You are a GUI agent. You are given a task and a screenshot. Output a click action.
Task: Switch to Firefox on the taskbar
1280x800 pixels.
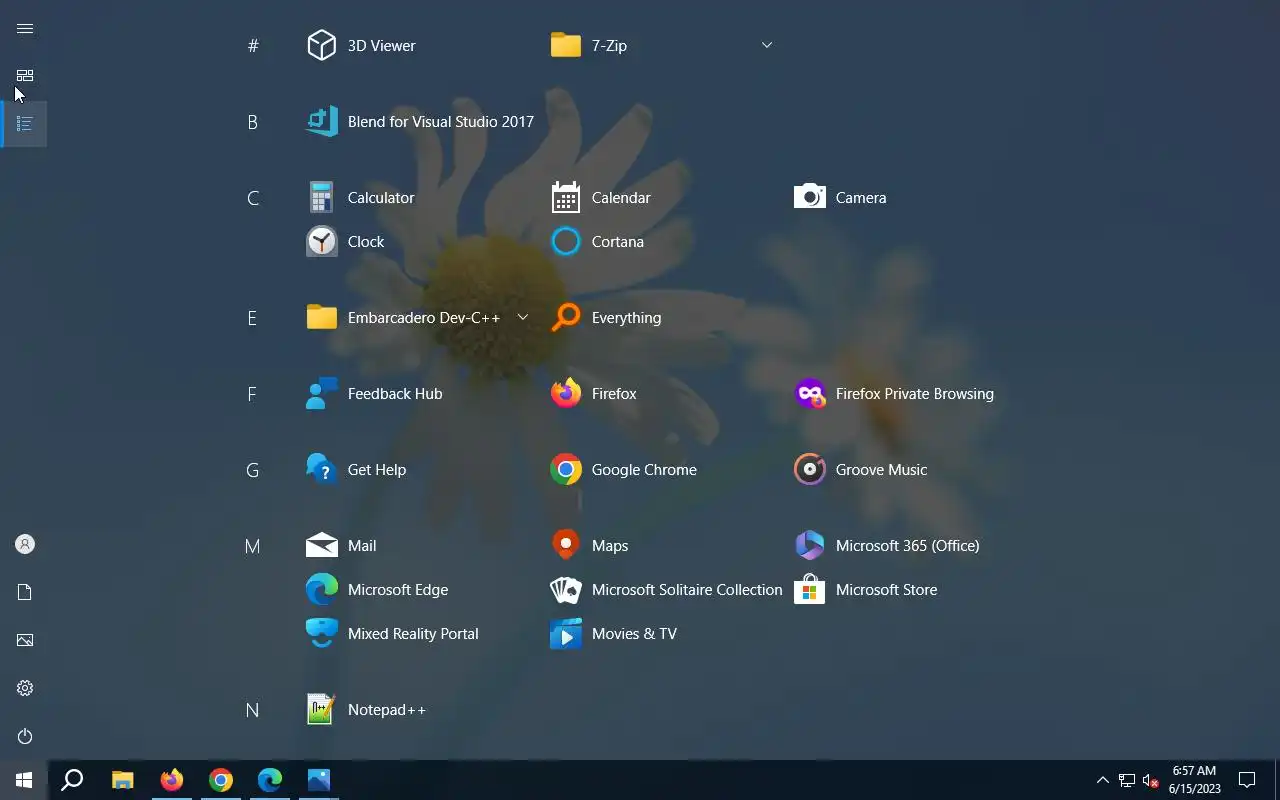(x=172, y=780)
